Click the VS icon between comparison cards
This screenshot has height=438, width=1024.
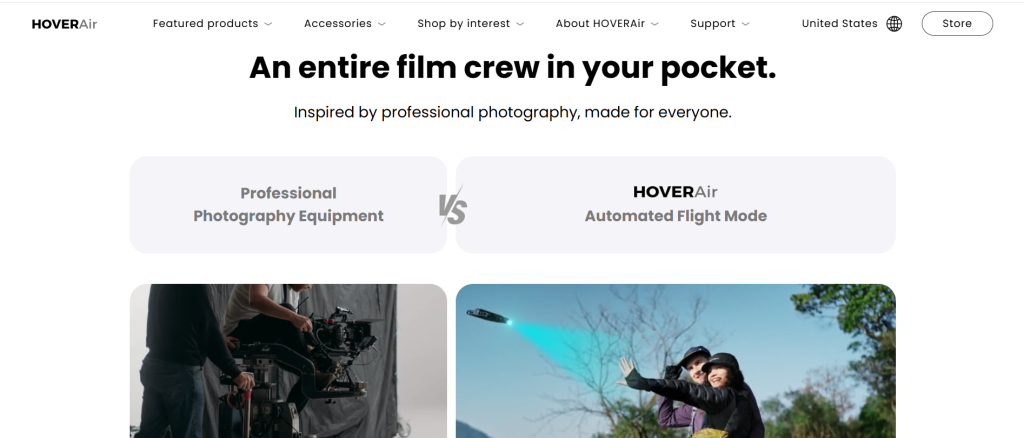tap(452, 207)
